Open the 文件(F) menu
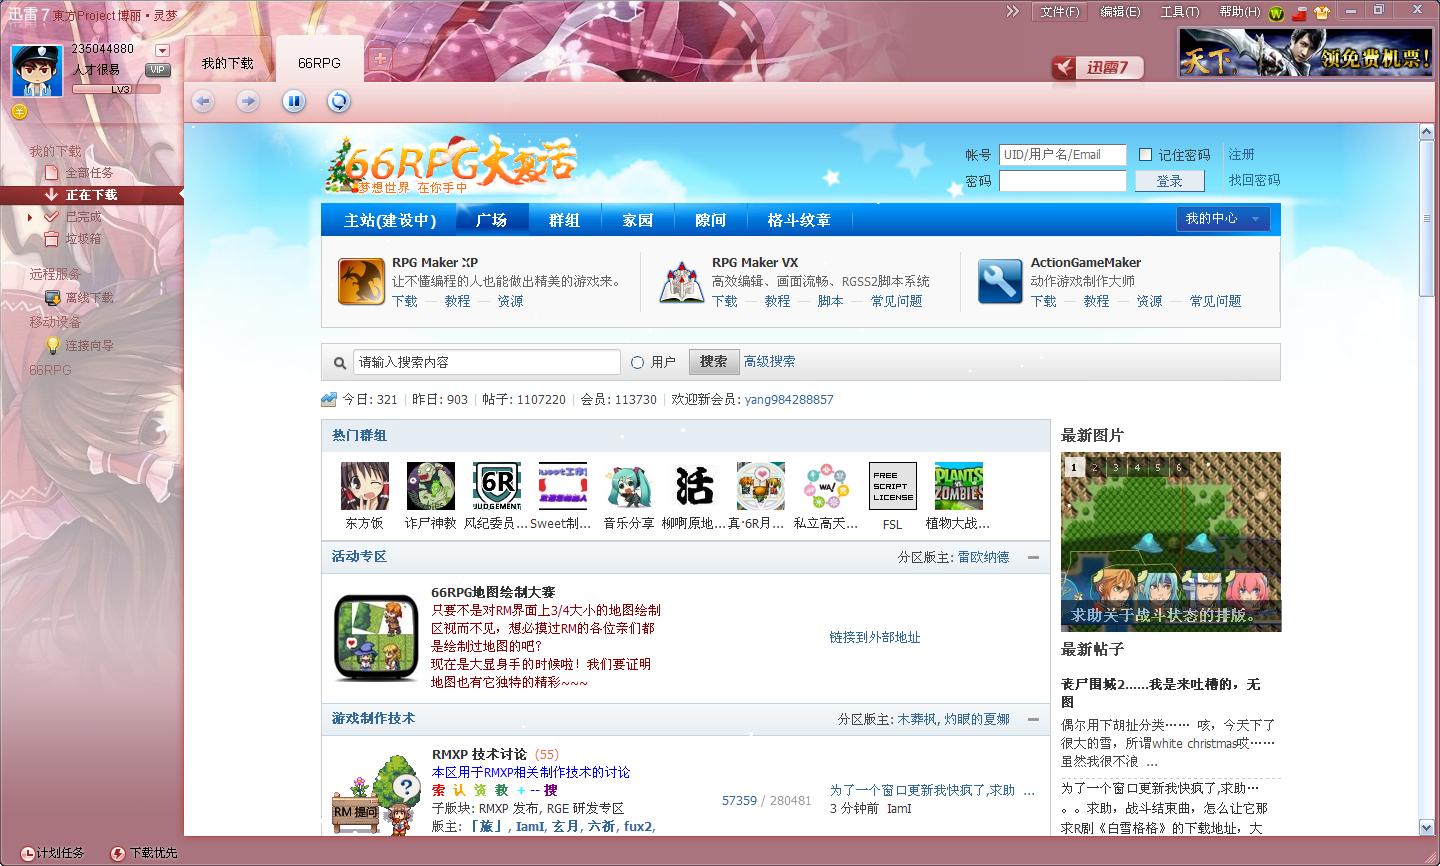 coord(1060,12)
